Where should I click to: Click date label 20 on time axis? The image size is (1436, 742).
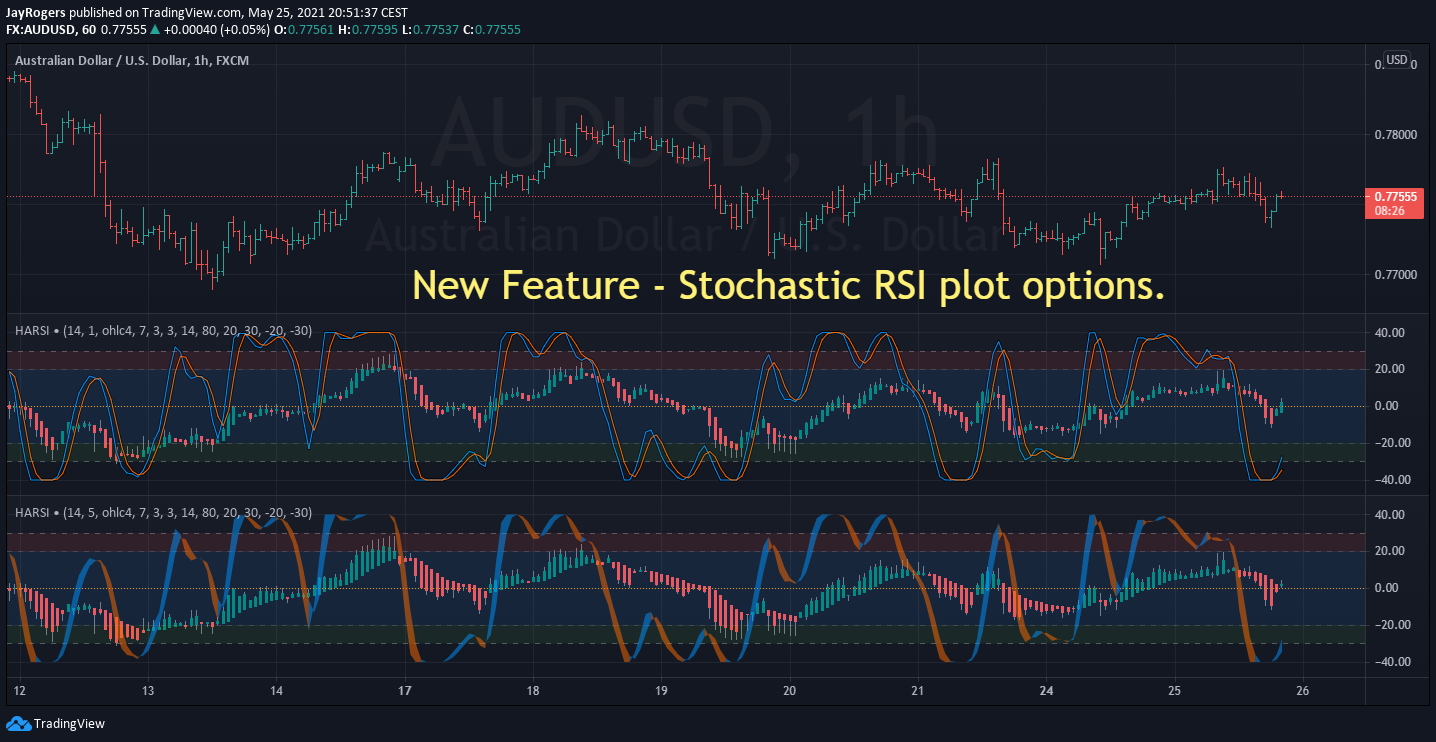[x=789, y=691]
